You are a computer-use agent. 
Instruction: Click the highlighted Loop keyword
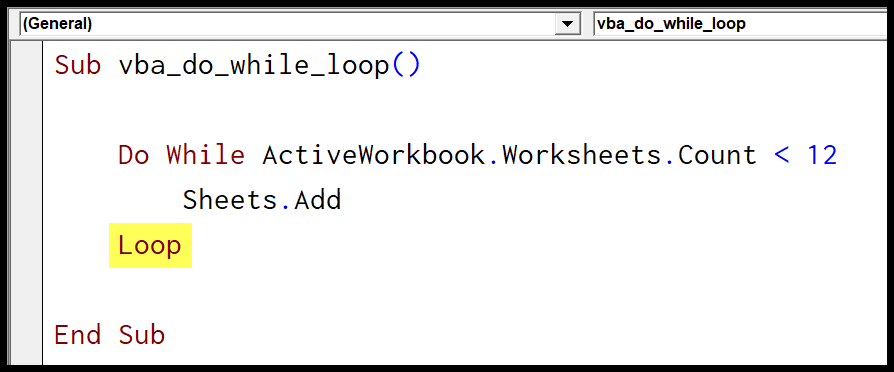click(150, 245)
